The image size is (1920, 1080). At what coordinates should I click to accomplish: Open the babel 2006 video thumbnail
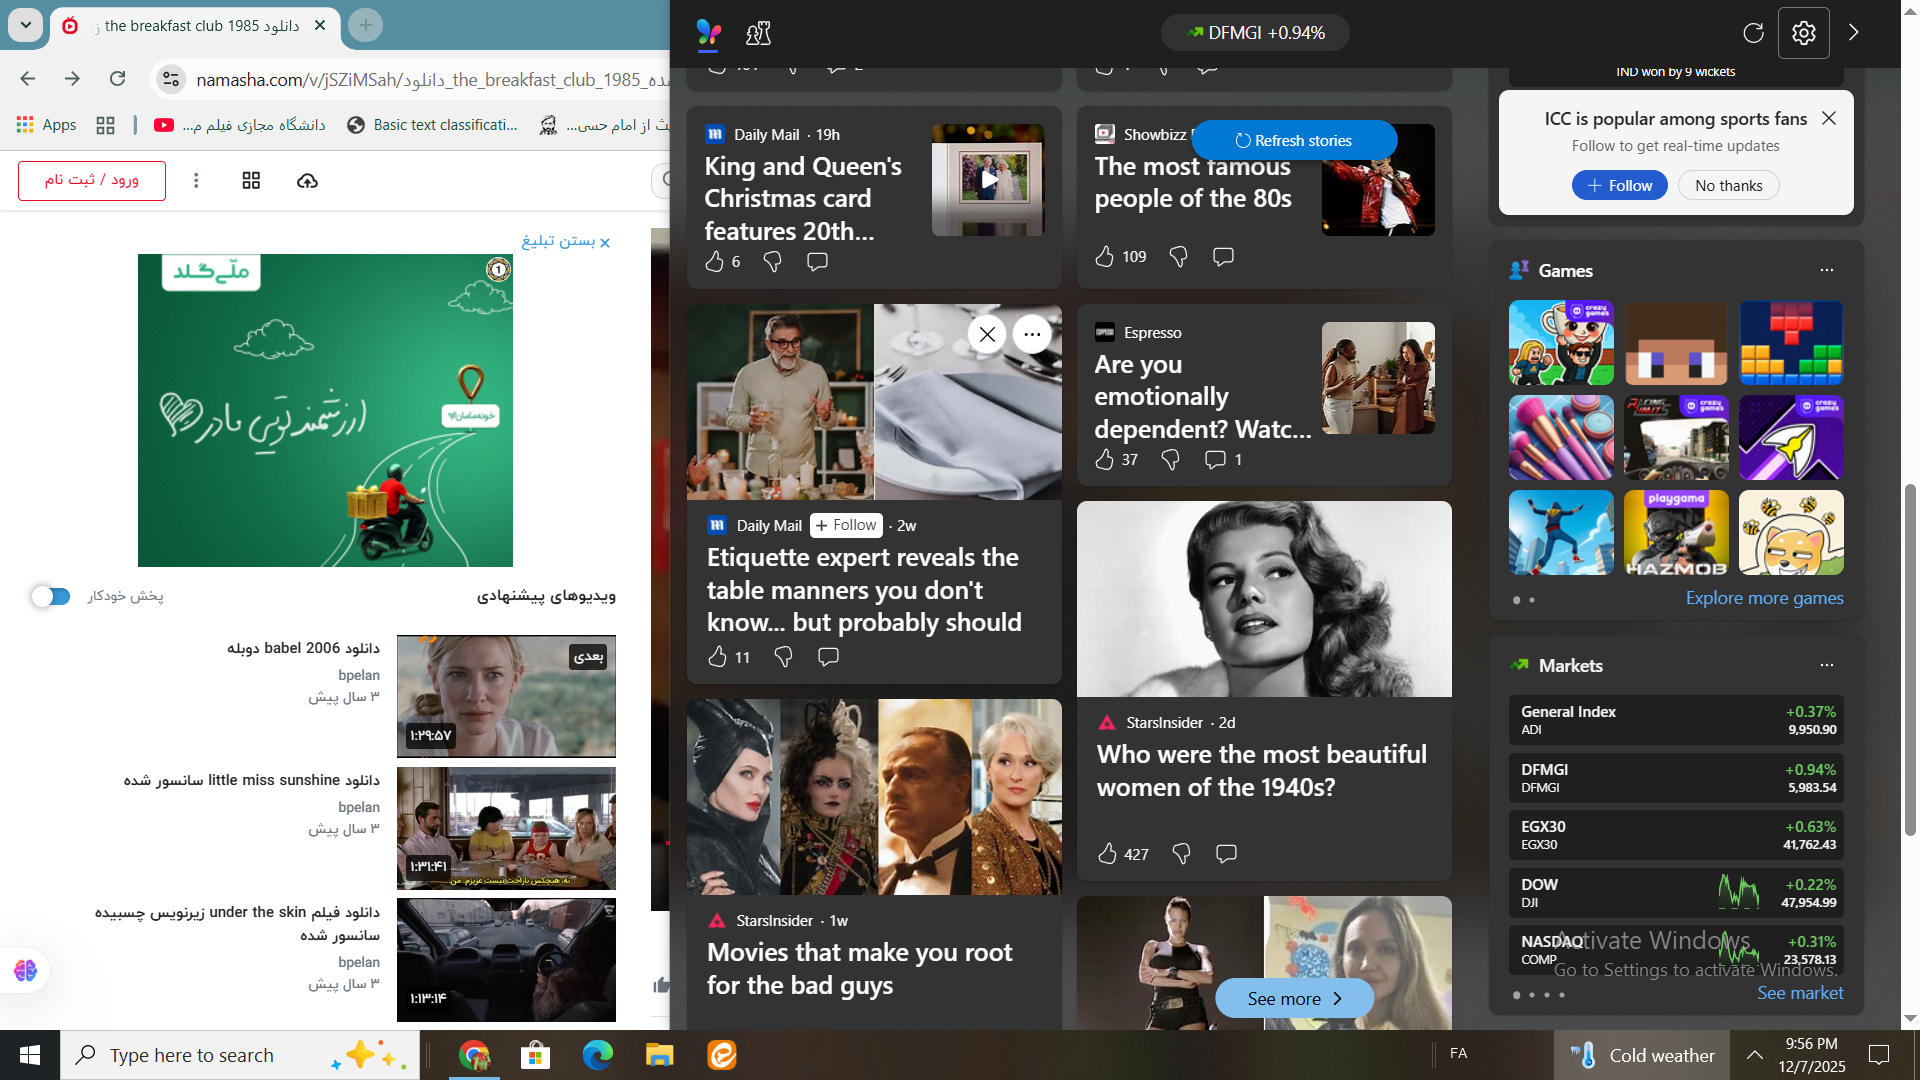(506, 696)
